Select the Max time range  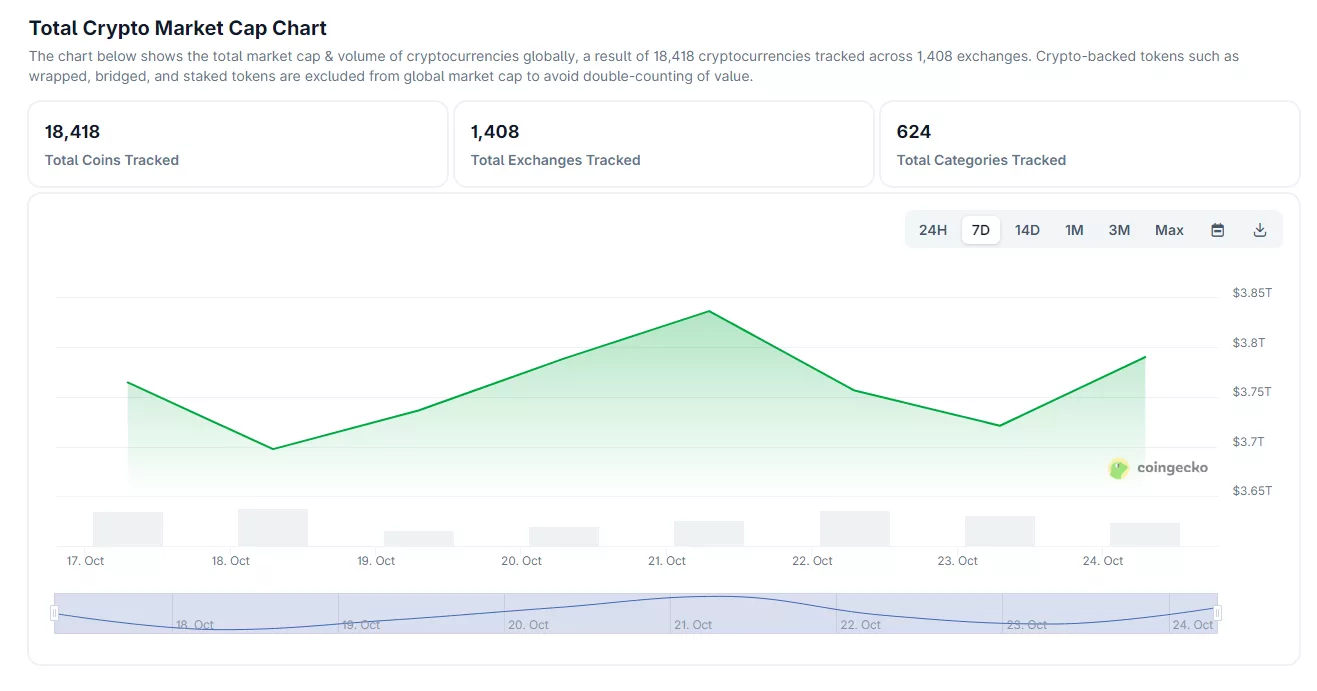[1168, 229]
